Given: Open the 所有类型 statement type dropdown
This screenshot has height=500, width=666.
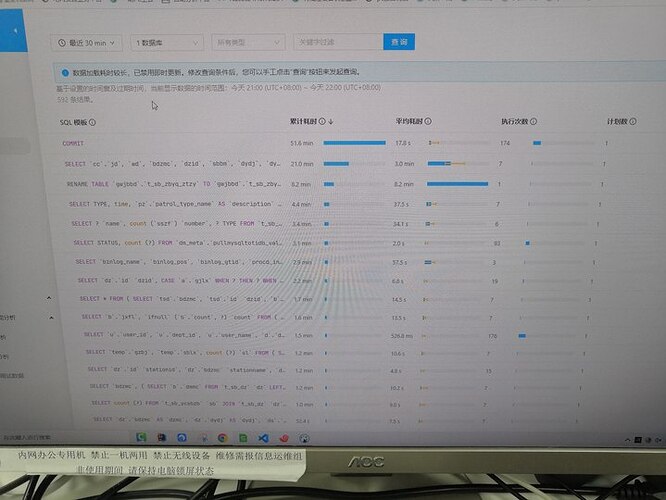Looking at the screenshot, I should pyautogui.click(x=248, y=42).
